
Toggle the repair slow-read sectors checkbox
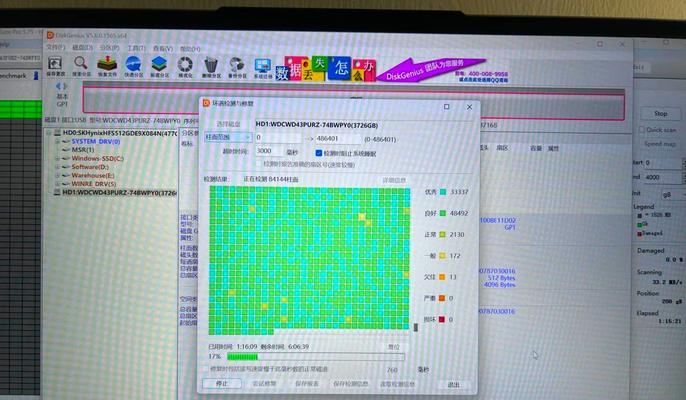coord(205,369)
